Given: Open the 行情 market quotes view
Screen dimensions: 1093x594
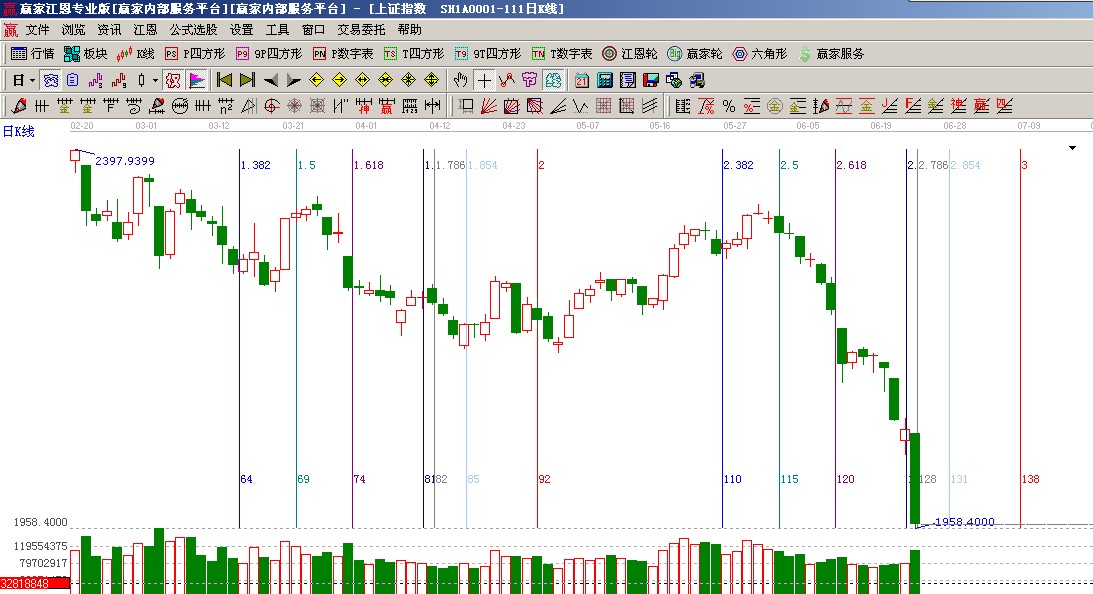Looking at the screenshot, I should [x=33, y=54].
